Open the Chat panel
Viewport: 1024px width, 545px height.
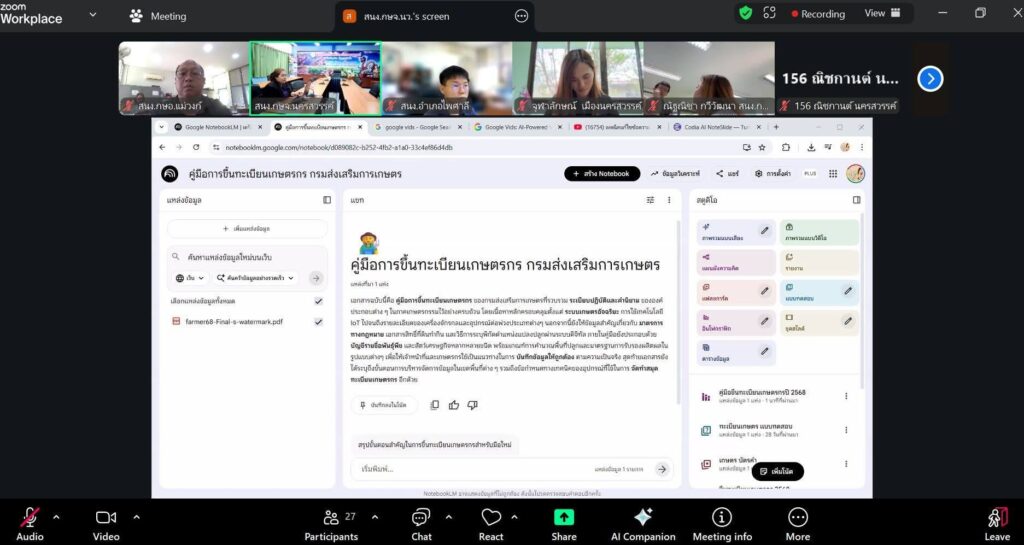coord(421,517)
